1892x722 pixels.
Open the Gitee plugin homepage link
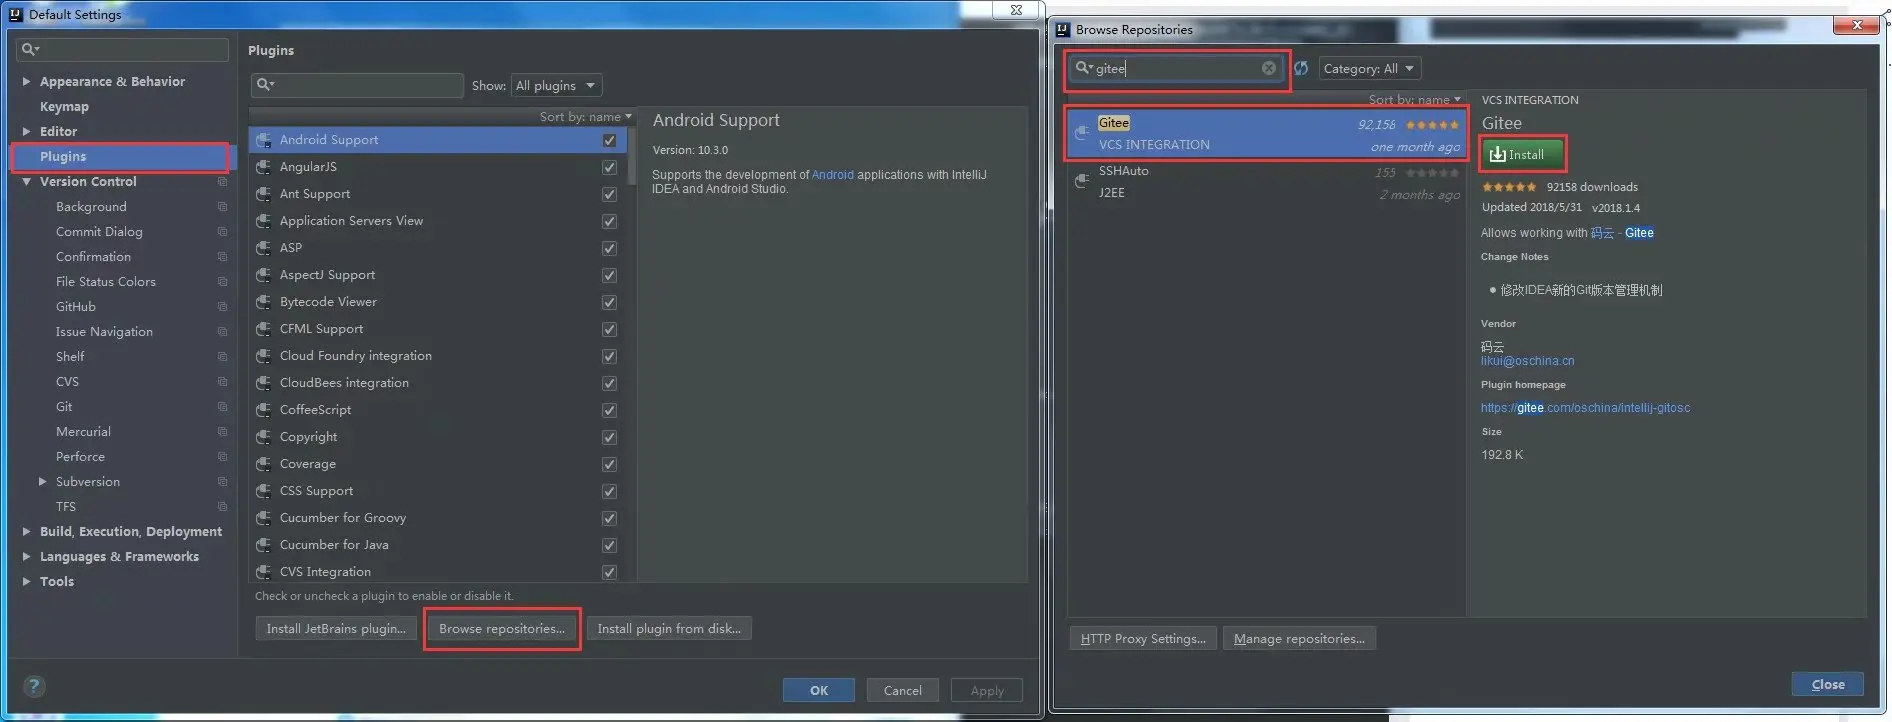(1585, 408)
